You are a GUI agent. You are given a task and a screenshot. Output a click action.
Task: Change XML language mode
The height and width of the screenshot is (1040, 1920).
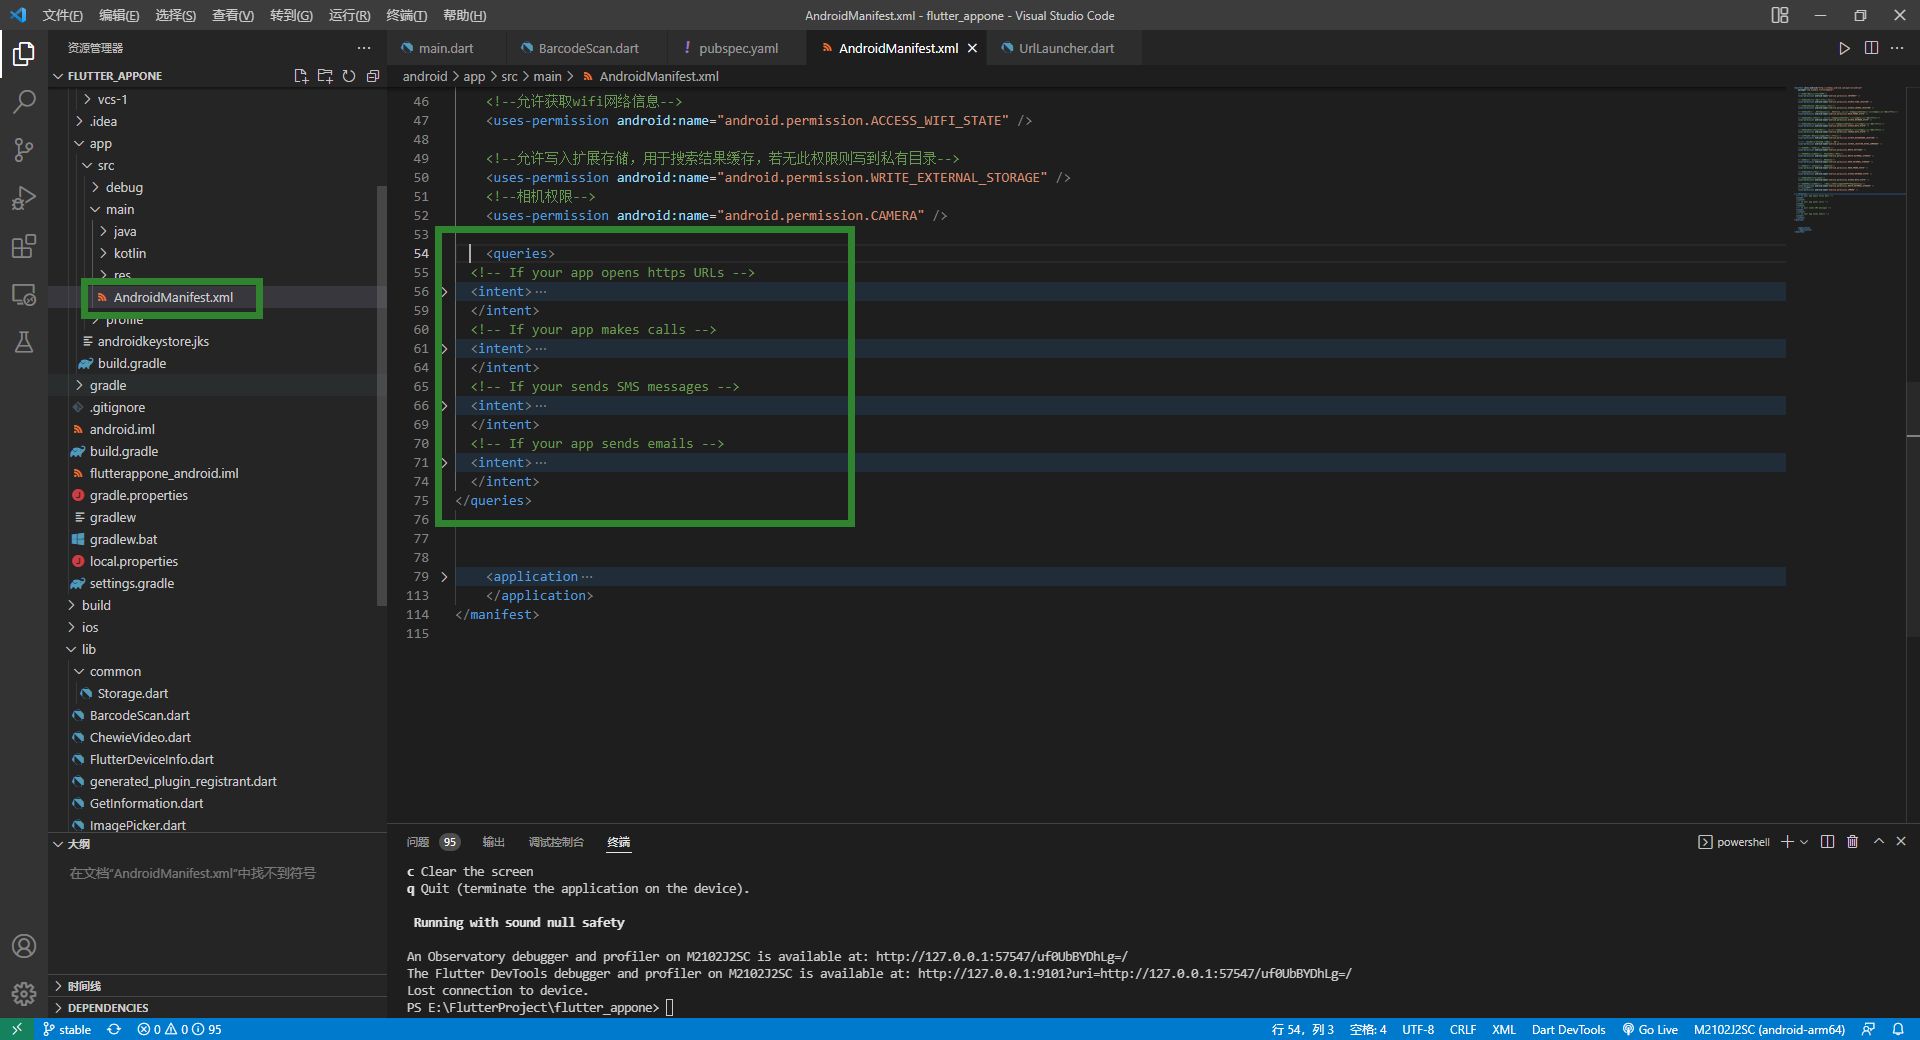[1503, 1029]
